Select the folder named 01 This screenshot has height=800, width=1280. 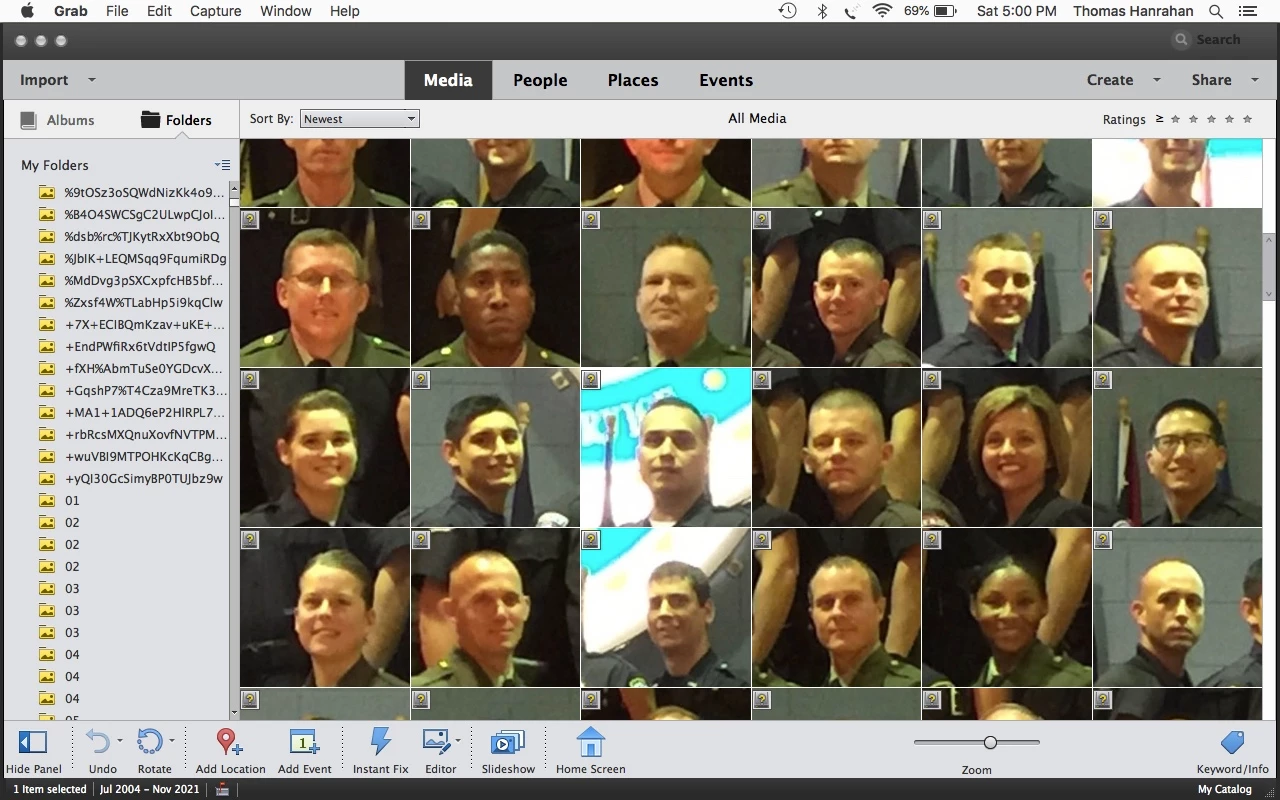72,500
